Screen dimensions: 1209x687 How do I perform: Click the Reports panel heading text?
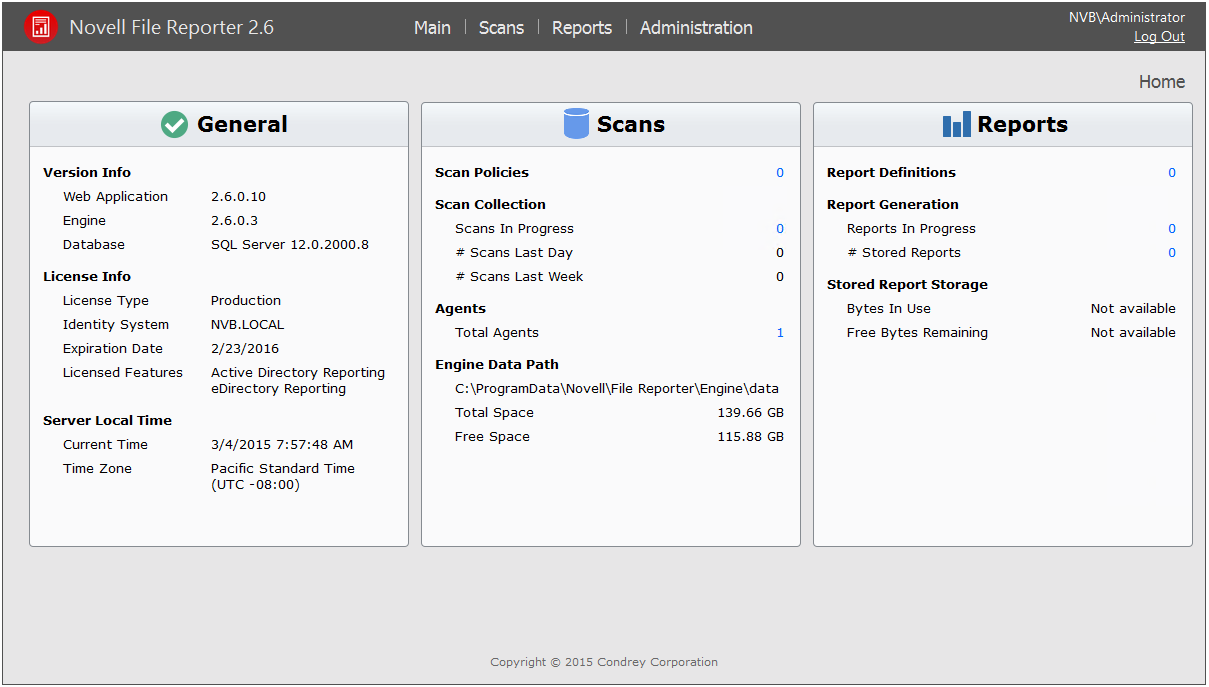1022,124
